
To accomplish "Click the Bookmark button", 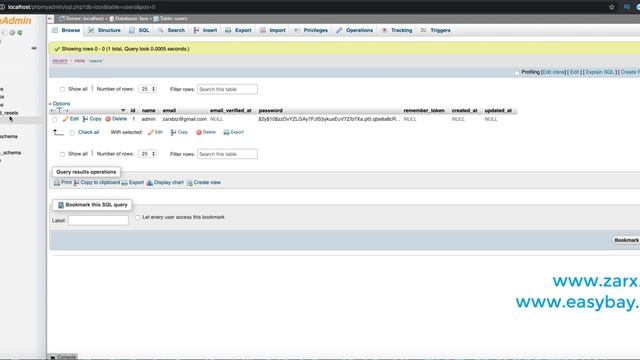I will 626,240.
